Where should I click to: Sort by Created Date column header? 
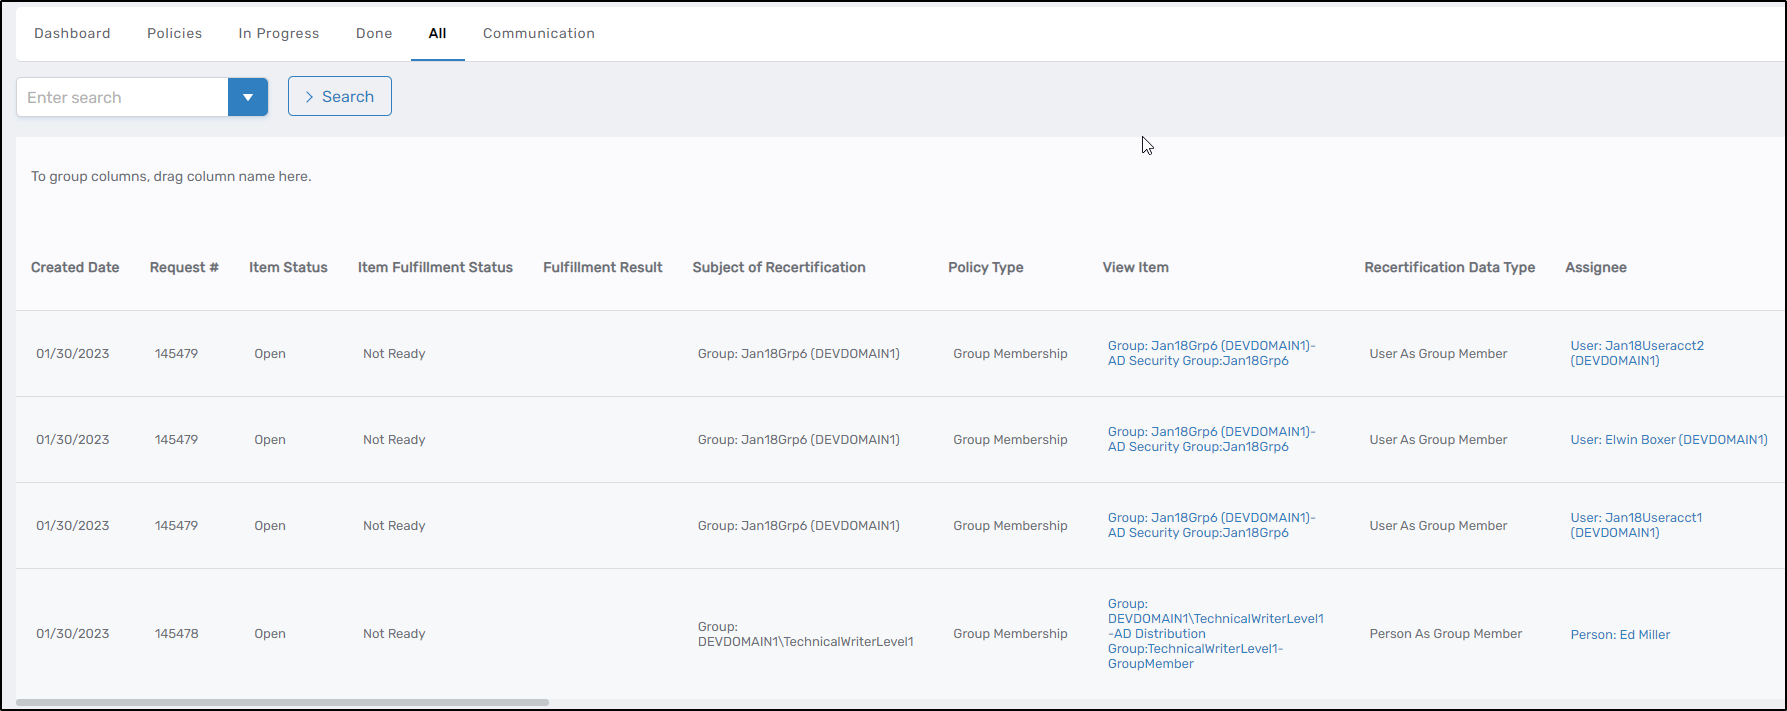click(75, 267)
